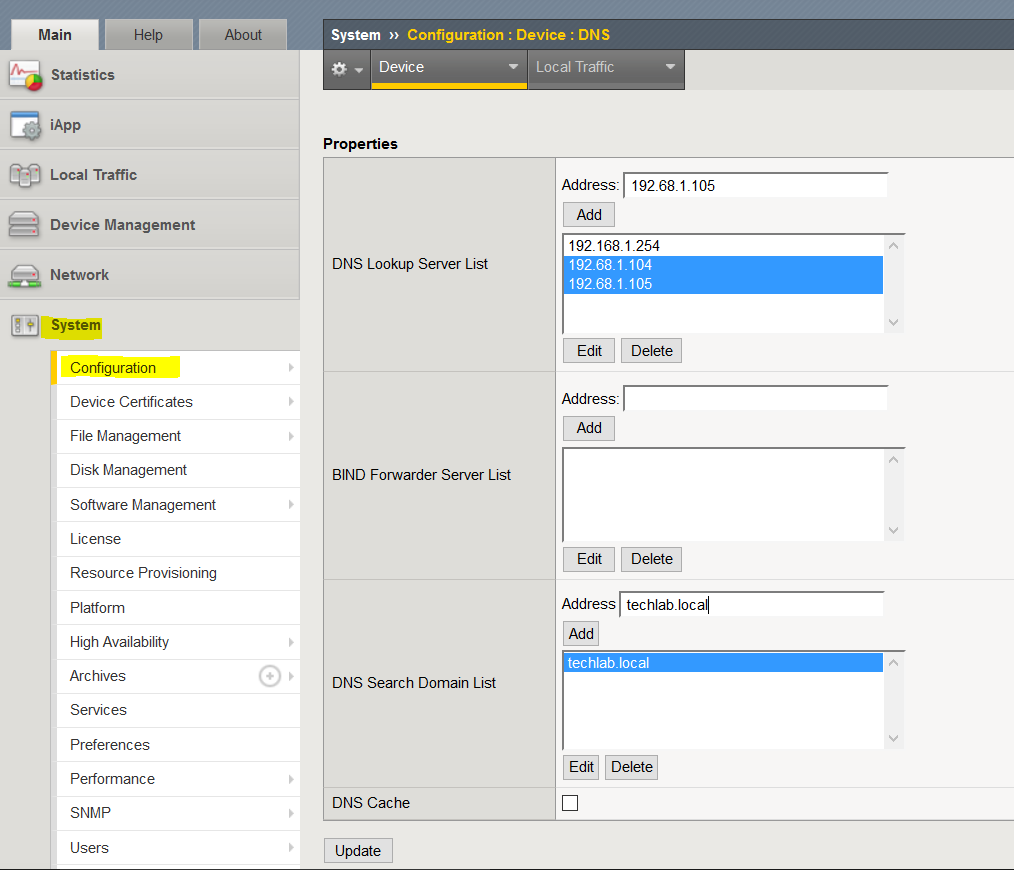The width and height of the screenshot is (1014, 870).
Task: Select 192.68.1.105 in lookup server list
Action: [723, 284]
